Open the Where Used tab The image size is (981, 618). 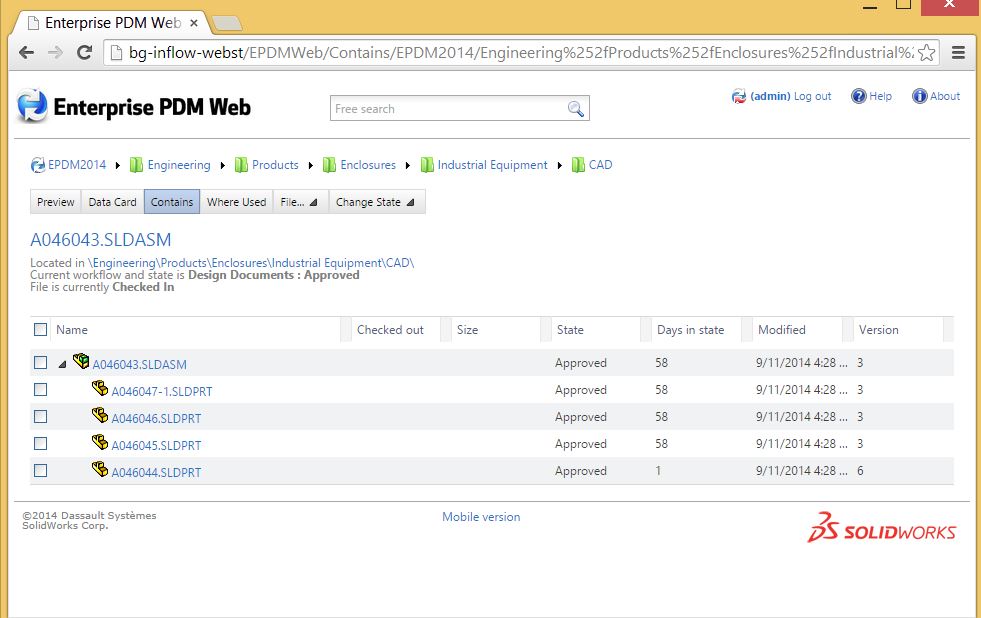pos(236,202)
